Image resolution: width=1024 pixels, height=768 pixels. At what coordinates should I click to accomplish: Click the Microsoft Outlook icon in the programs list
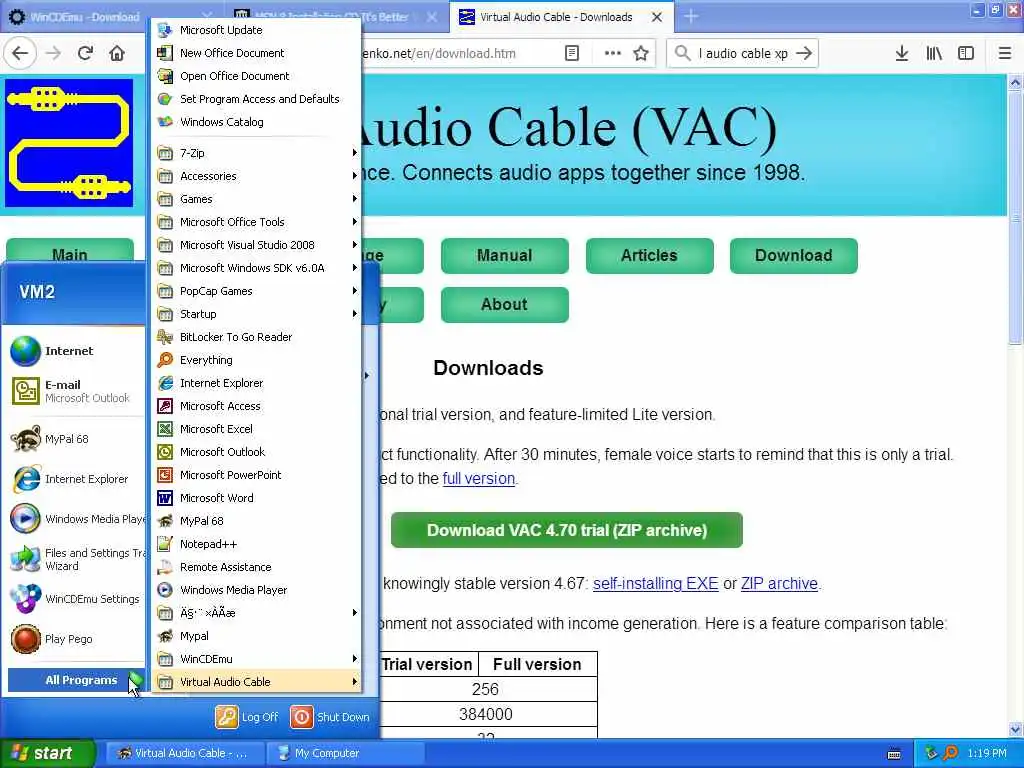click(x=165, y=452)
